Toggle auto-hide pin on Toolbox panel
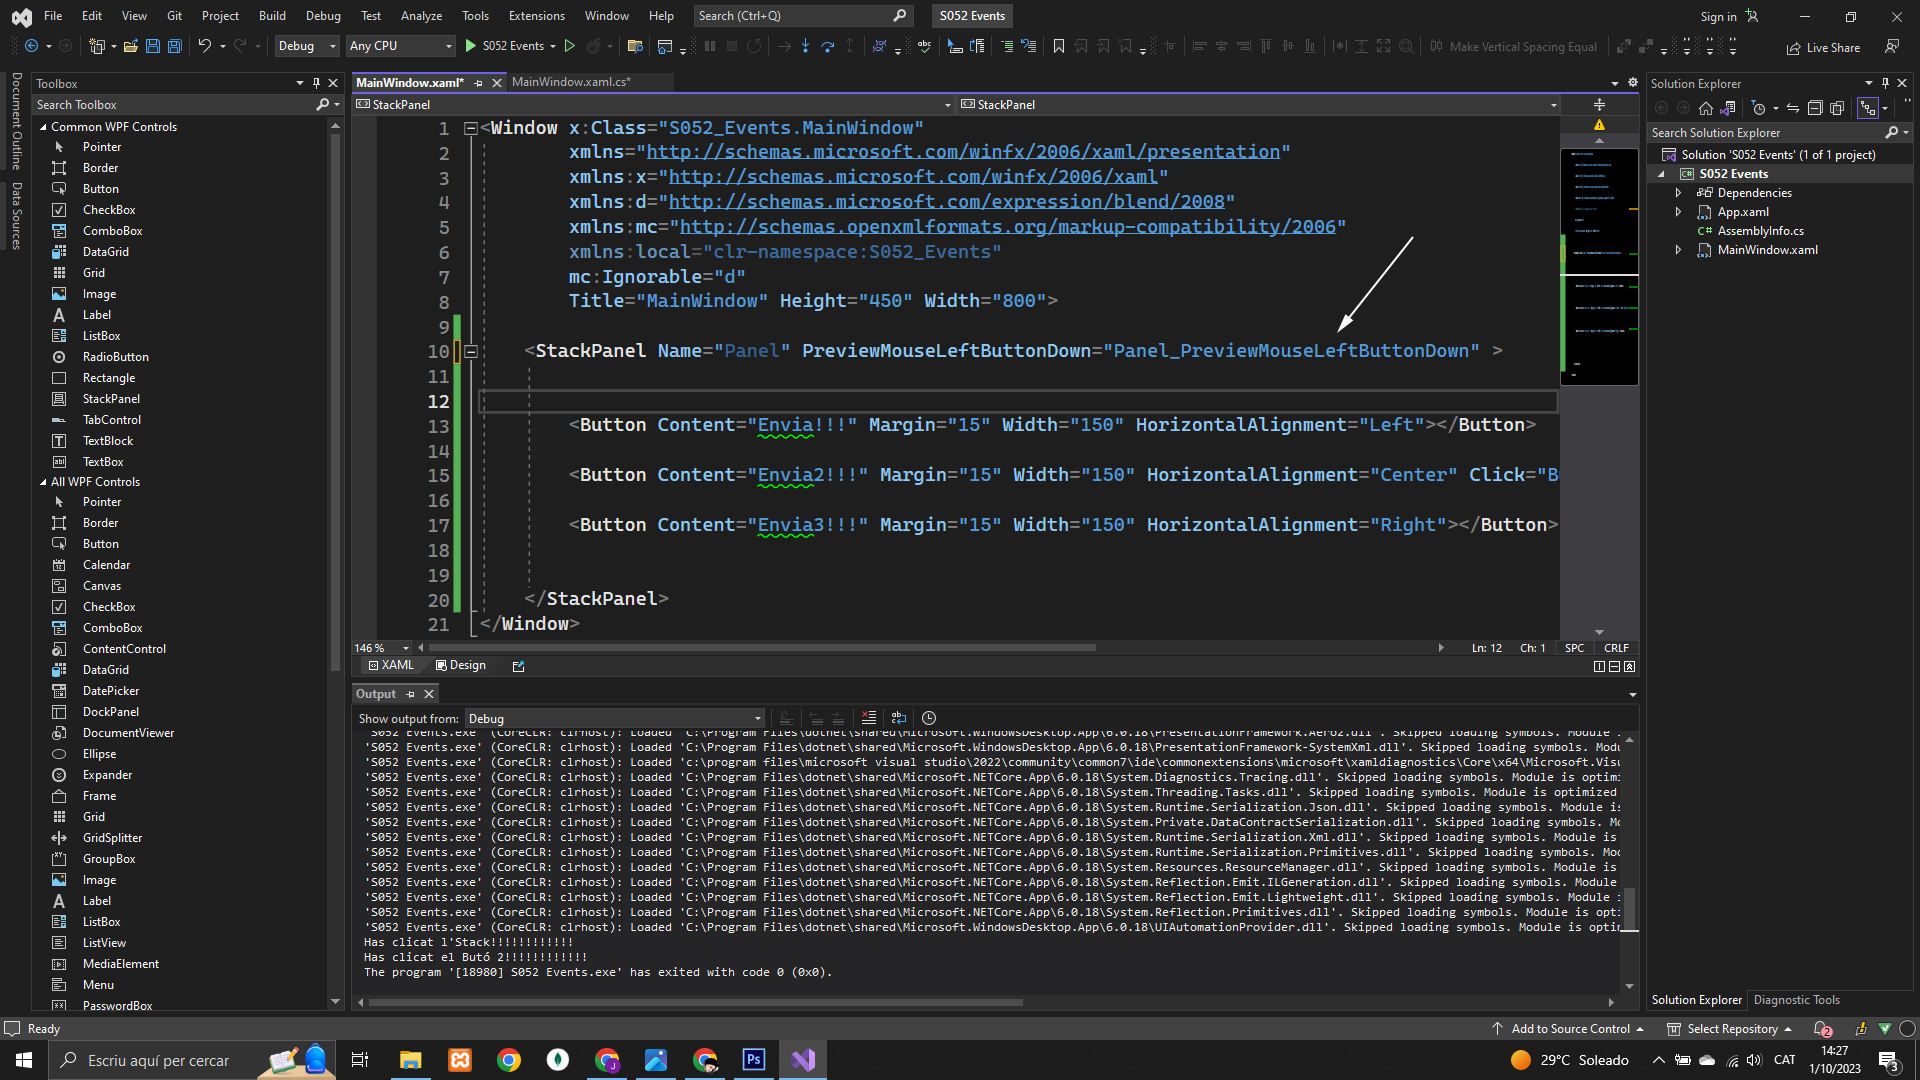The height and width of the screenshot is (1080, 1920). coord(316,83)
